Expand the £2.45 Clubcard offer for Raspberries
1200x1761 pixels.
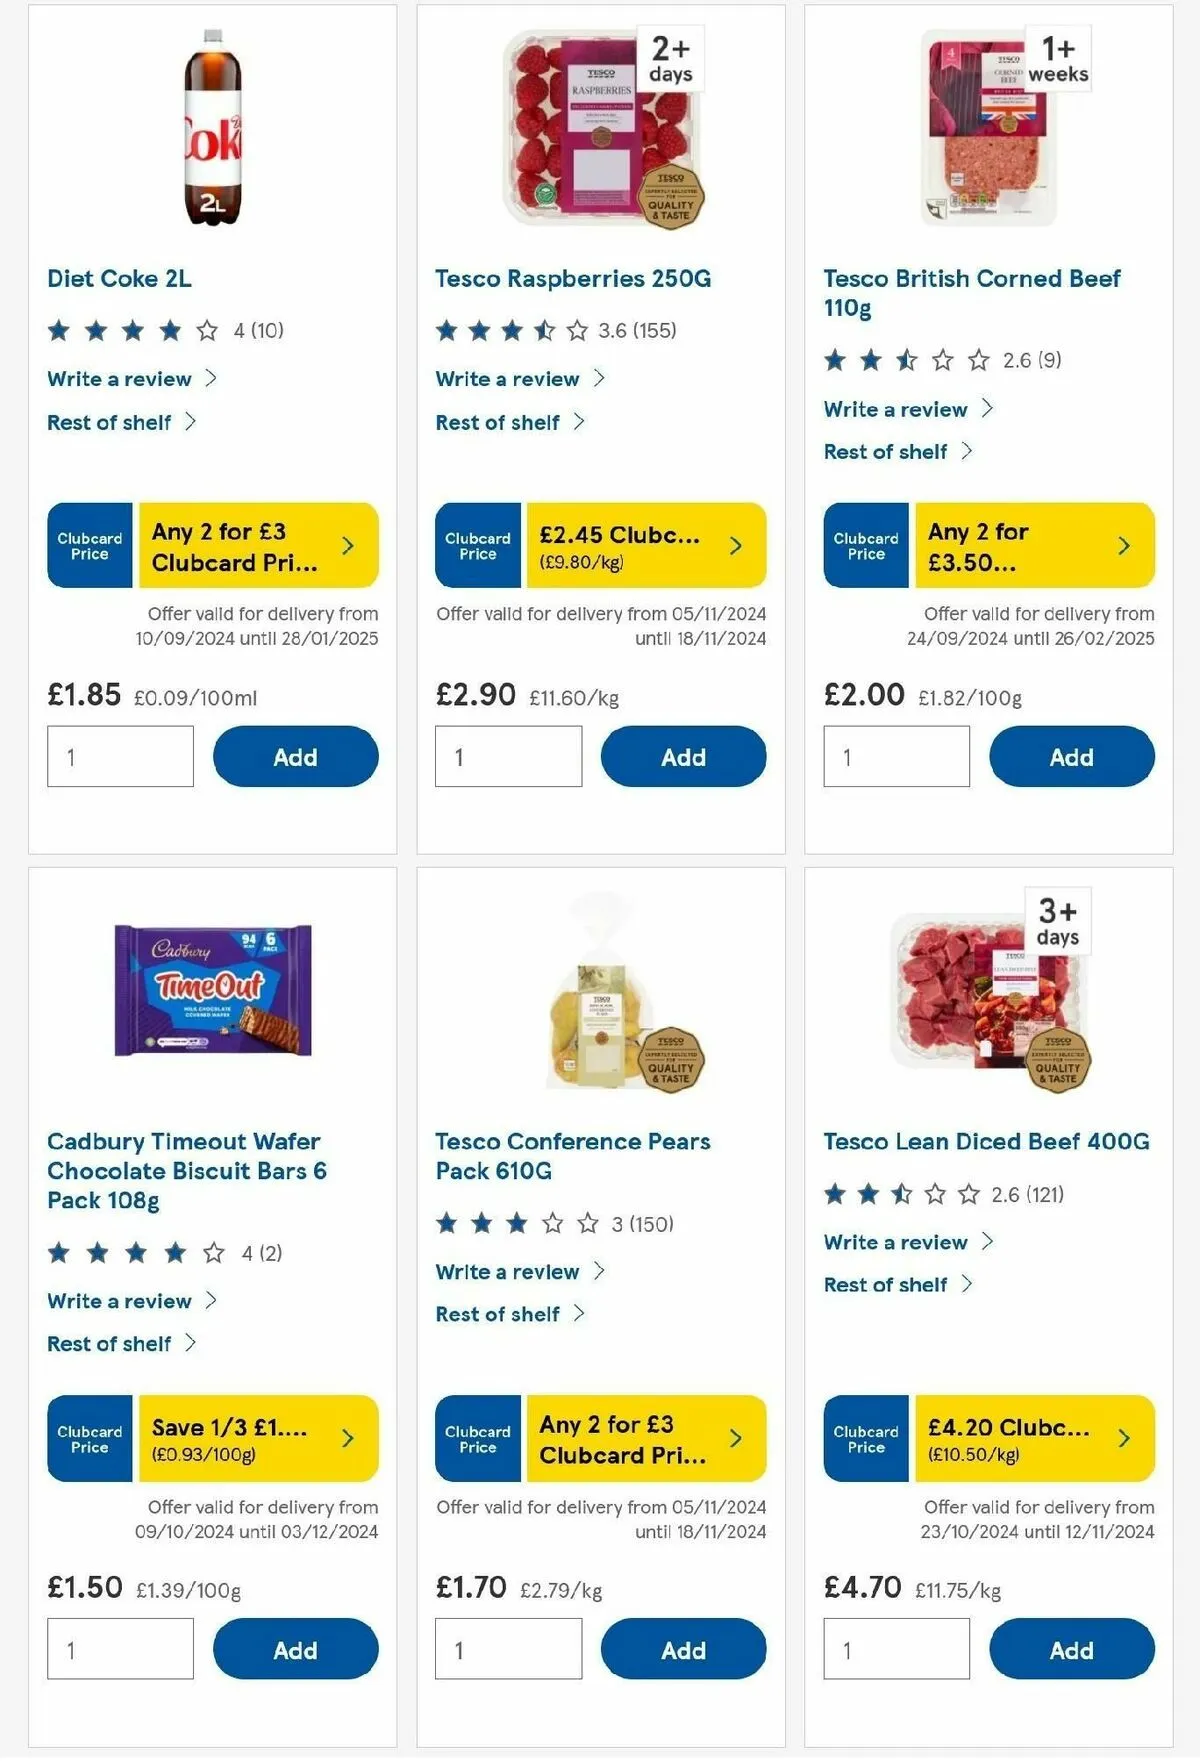[x=646, y=545]
